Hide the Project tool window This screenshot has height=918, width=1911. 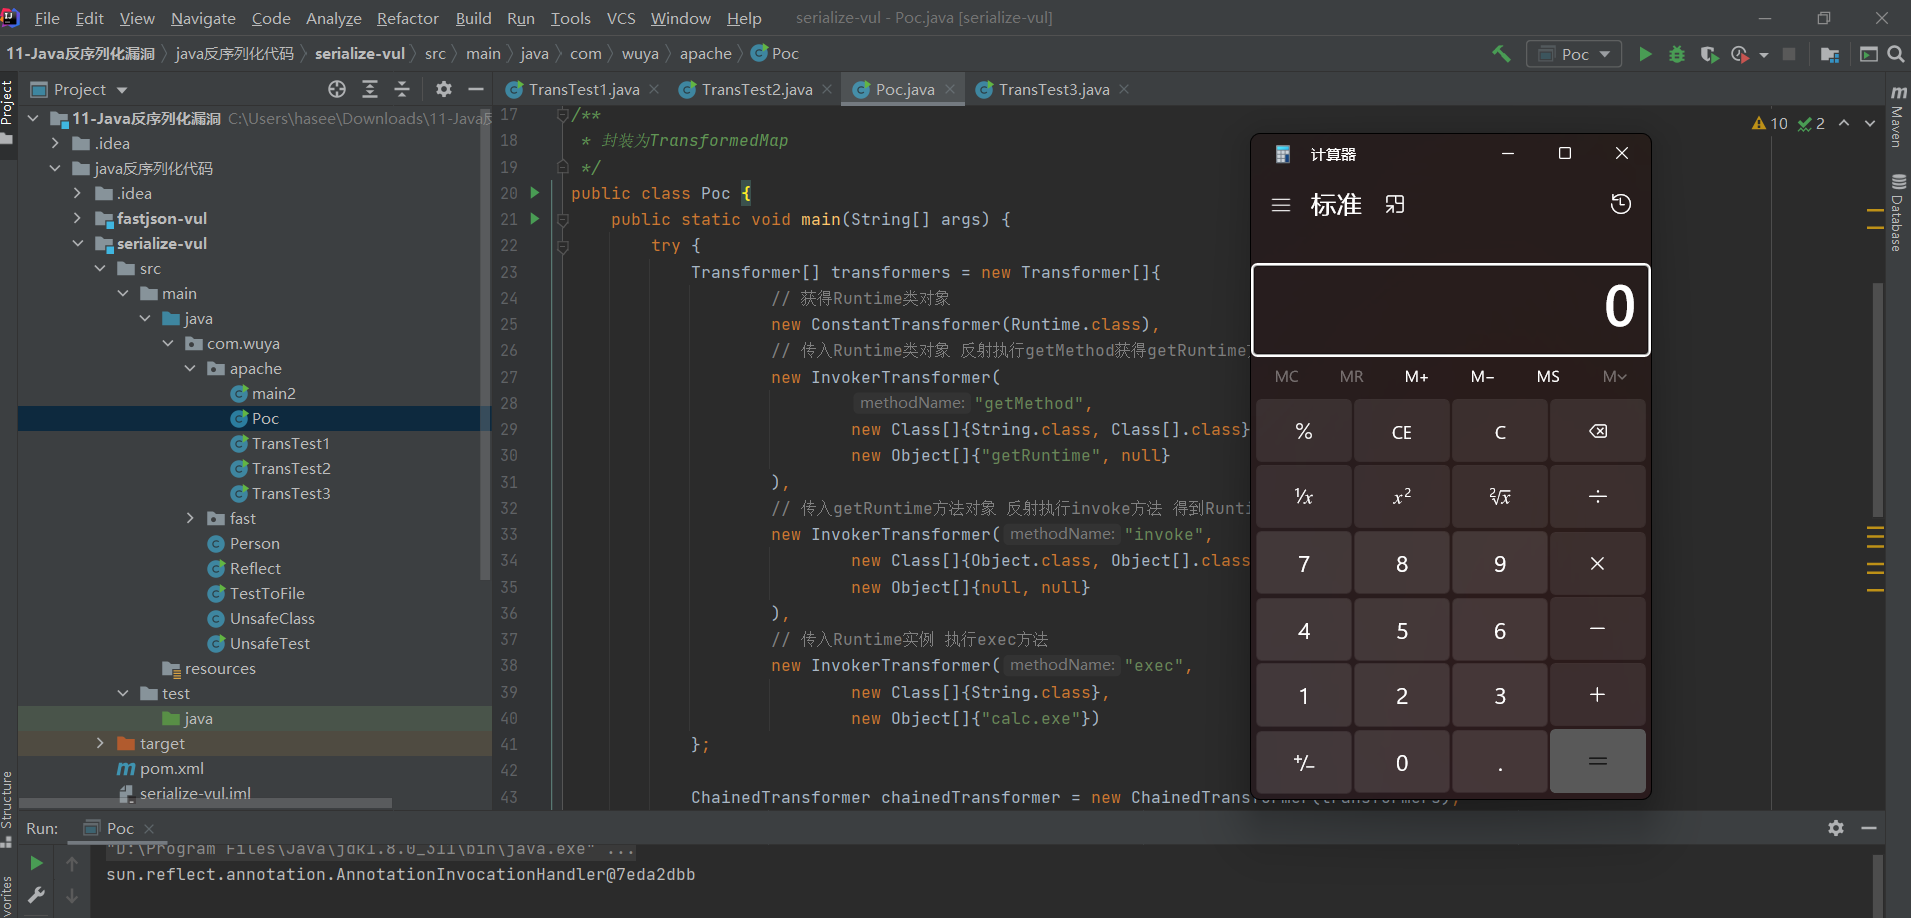(x=476, y=90)
